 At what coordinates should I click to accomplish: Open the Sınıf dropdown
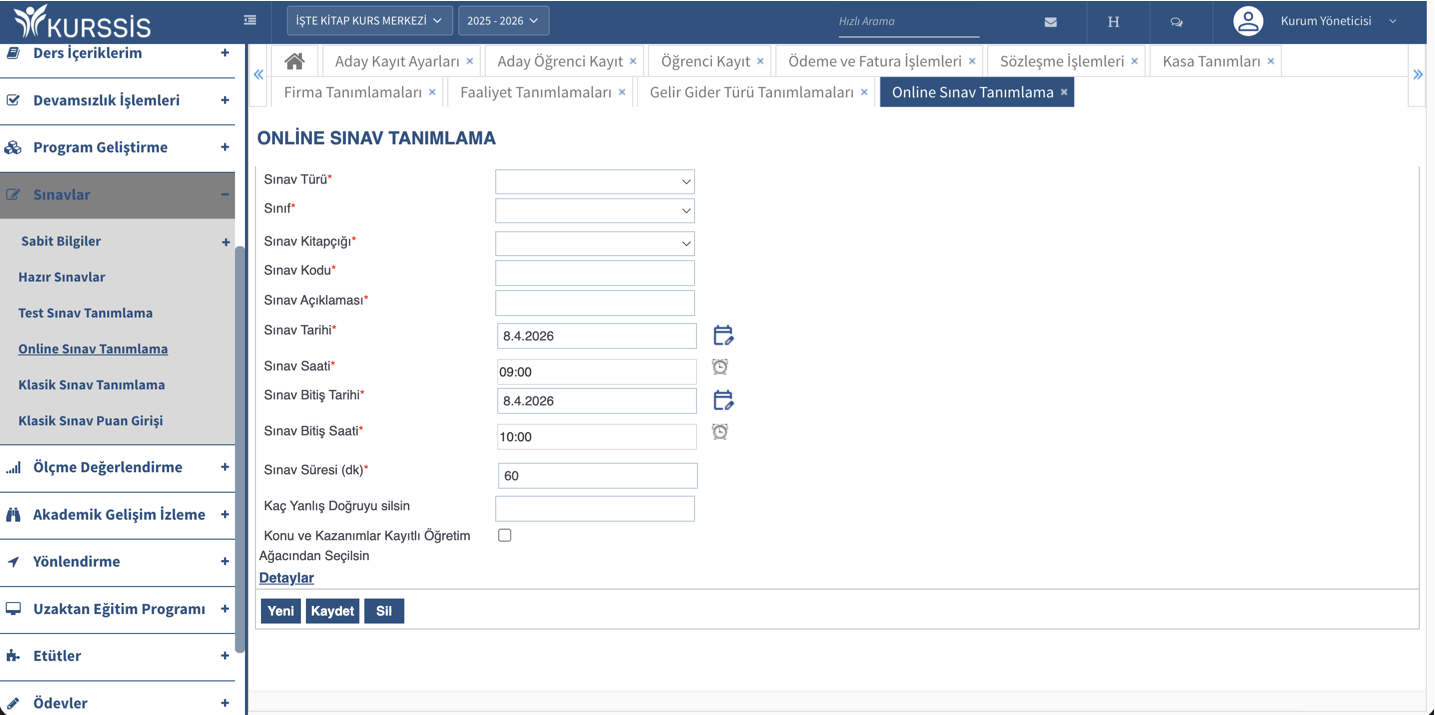(595, 210)
